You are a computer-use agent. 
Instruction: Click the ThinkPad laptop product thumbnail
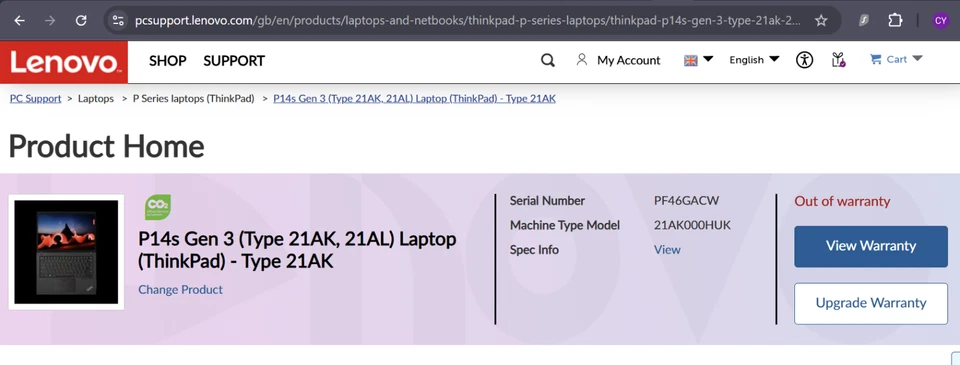click(66, 252)
